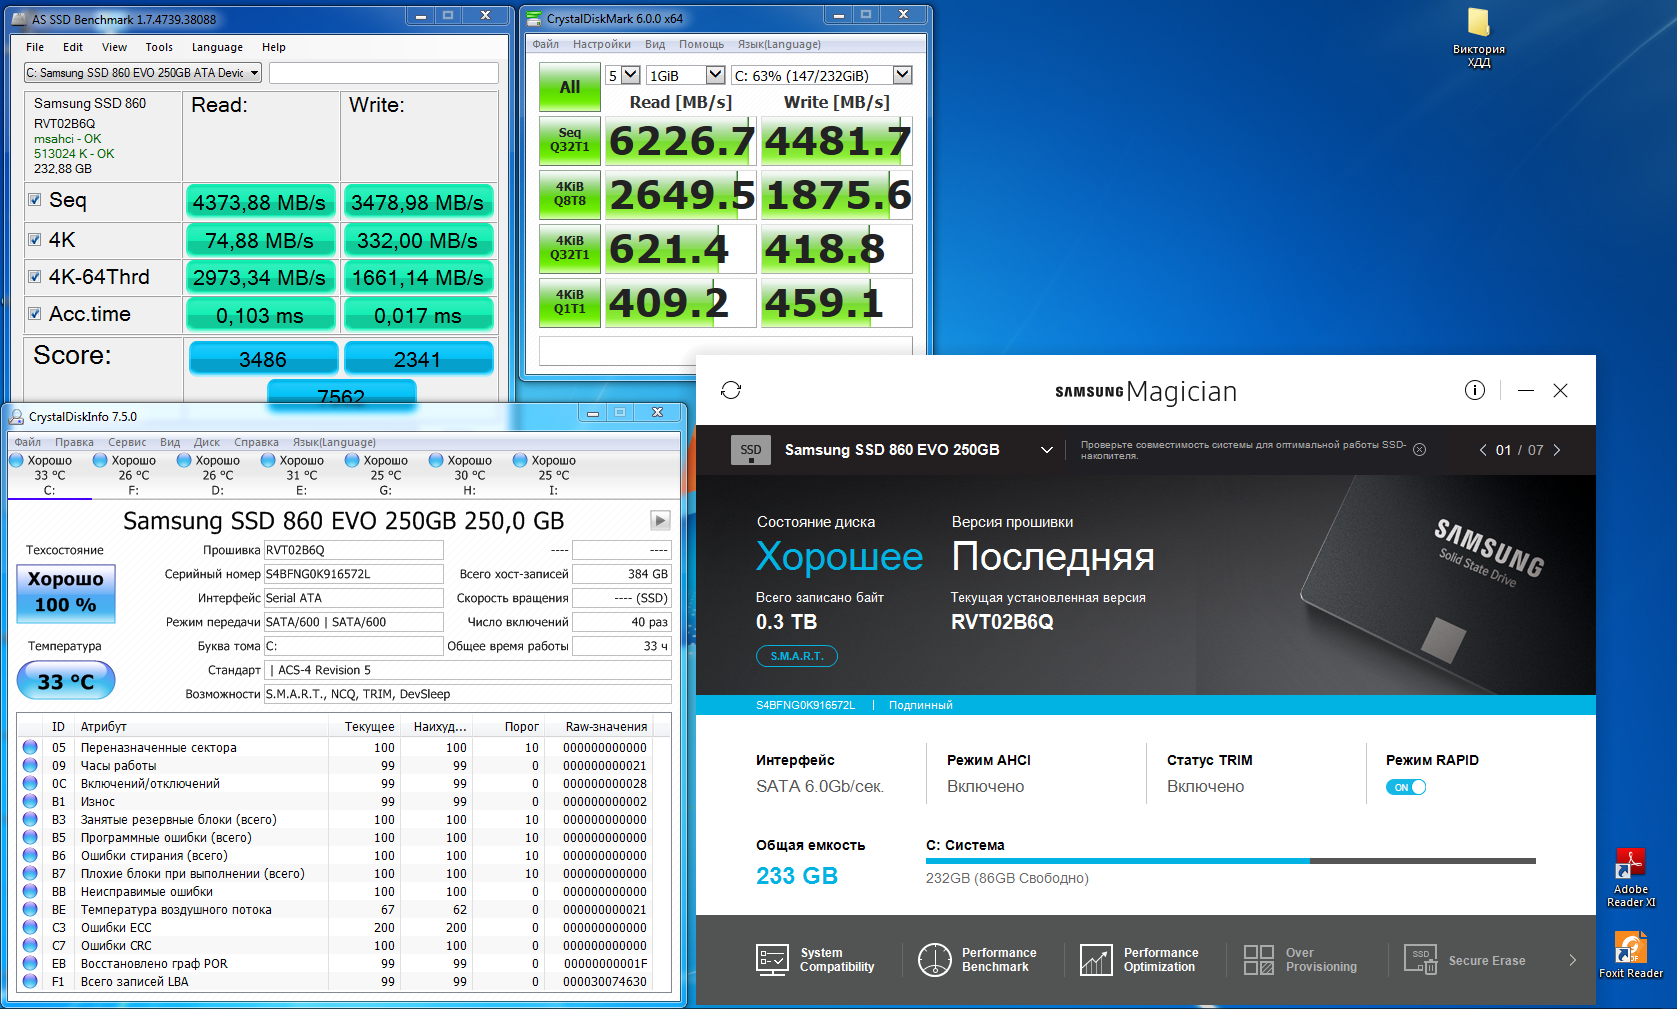This screenshot has width=1680, height=1009.
Task: Open System Compatibility icon in Magician
Action: pyautogui.click(x=772, y=960)
